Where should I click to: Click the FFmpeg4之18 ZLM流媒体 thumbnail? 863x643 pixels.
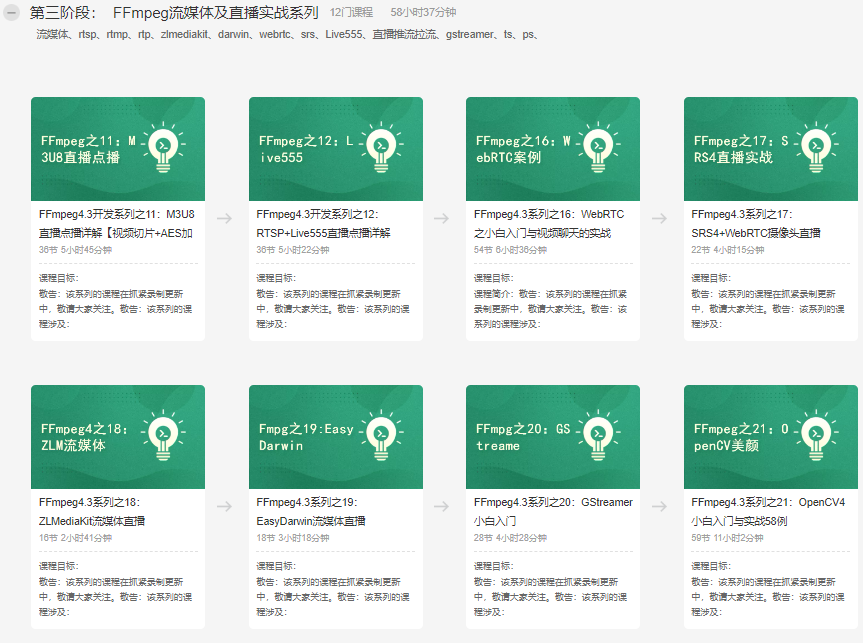(x=117, y=436)
